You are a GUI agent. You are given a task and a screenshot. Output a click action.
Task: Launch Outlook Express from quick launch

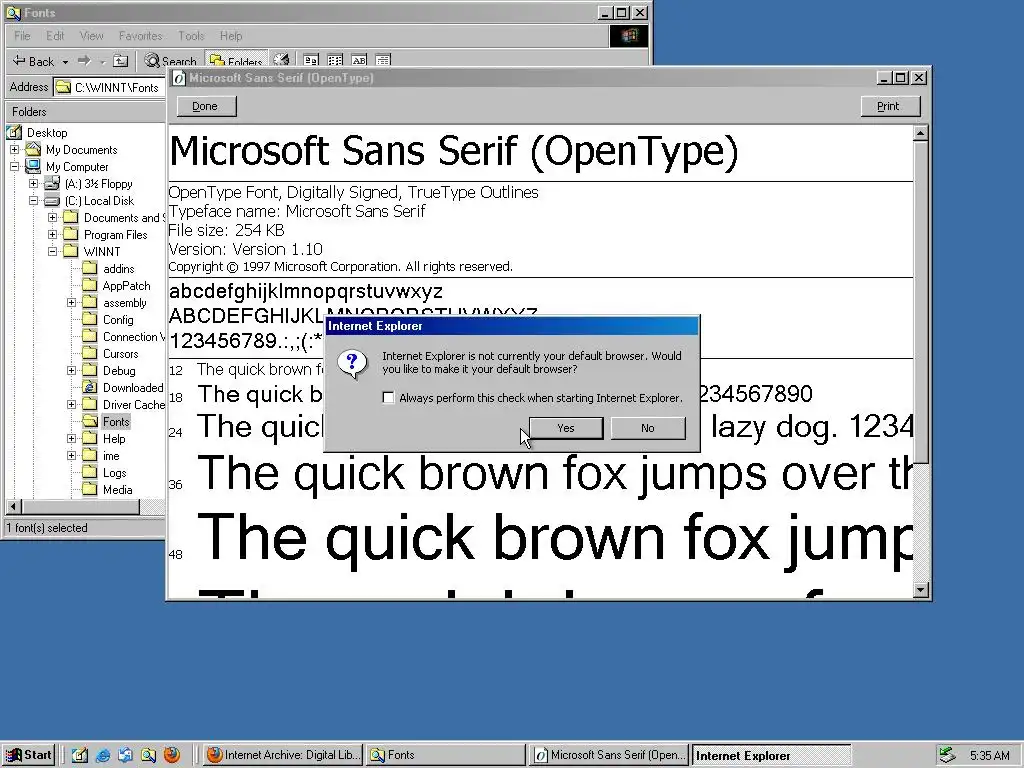[x=125, y=756]
